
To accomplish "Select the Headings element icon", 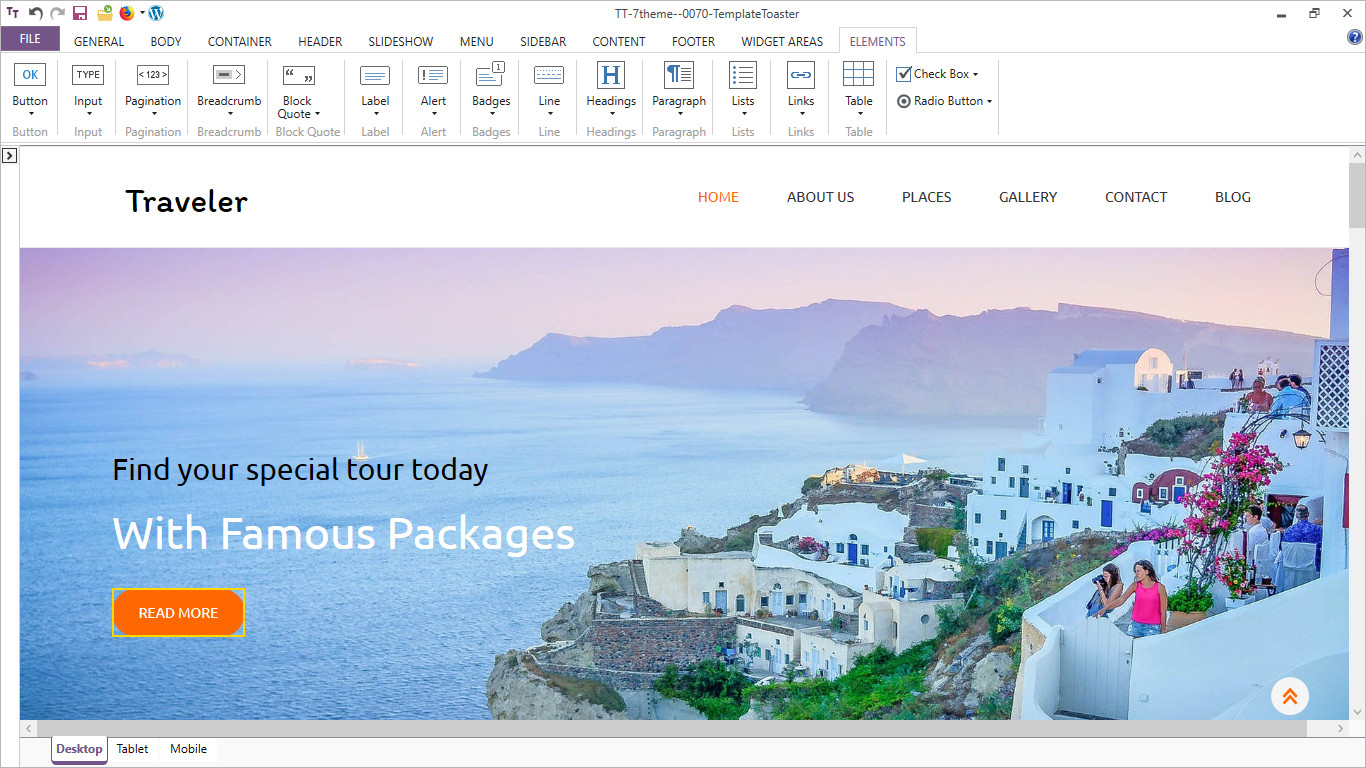I will tap(611, 75).
